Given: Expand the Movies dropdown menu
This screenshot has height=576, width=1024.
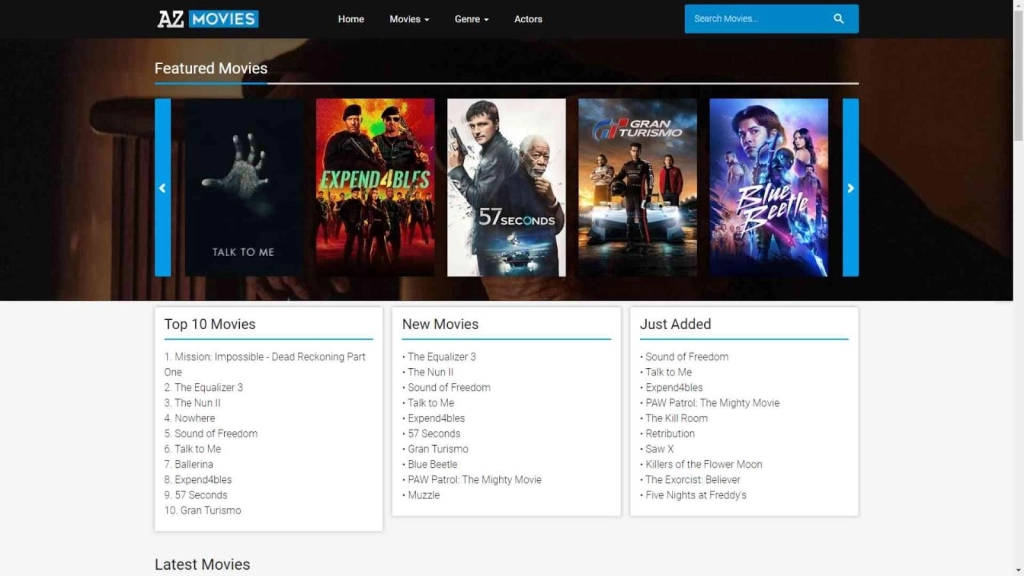Looking at the screenshot, I should [409, 19].
